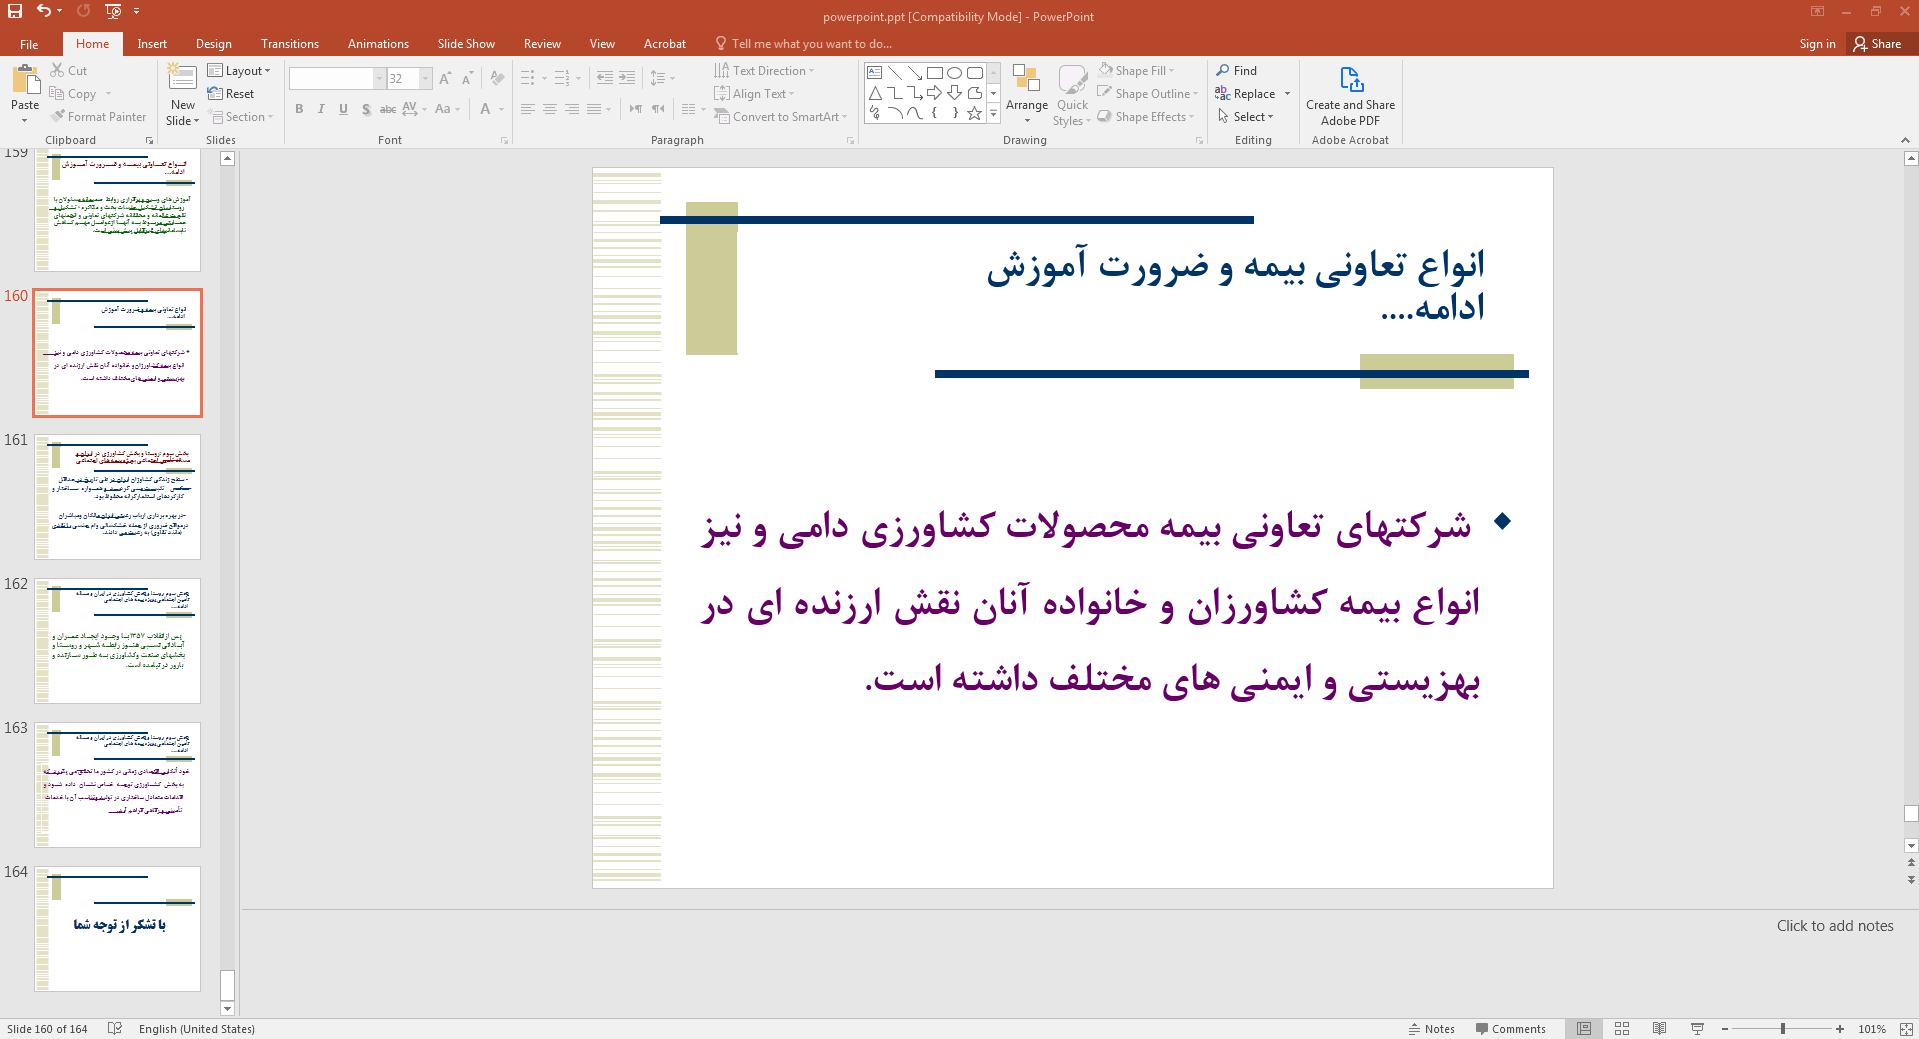The image size is (1919, 1039).
Task: Select the rectangle shape in shapes gallery
Action: coord(935,73)
